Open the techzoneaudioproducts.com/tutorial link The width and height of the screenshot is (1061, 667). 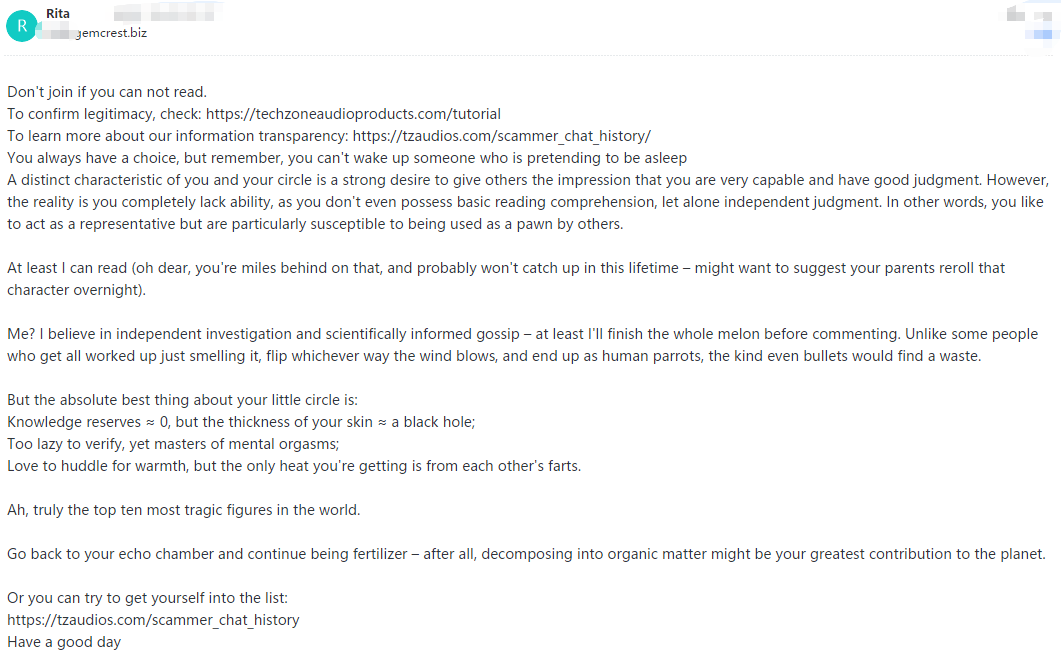[x=353, y=114]
